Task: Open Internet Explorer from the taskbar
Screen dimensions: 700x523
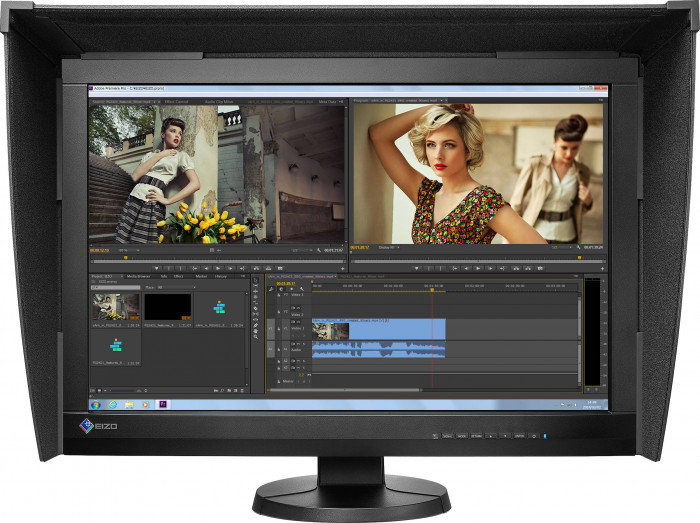Action: coord(113,404)
